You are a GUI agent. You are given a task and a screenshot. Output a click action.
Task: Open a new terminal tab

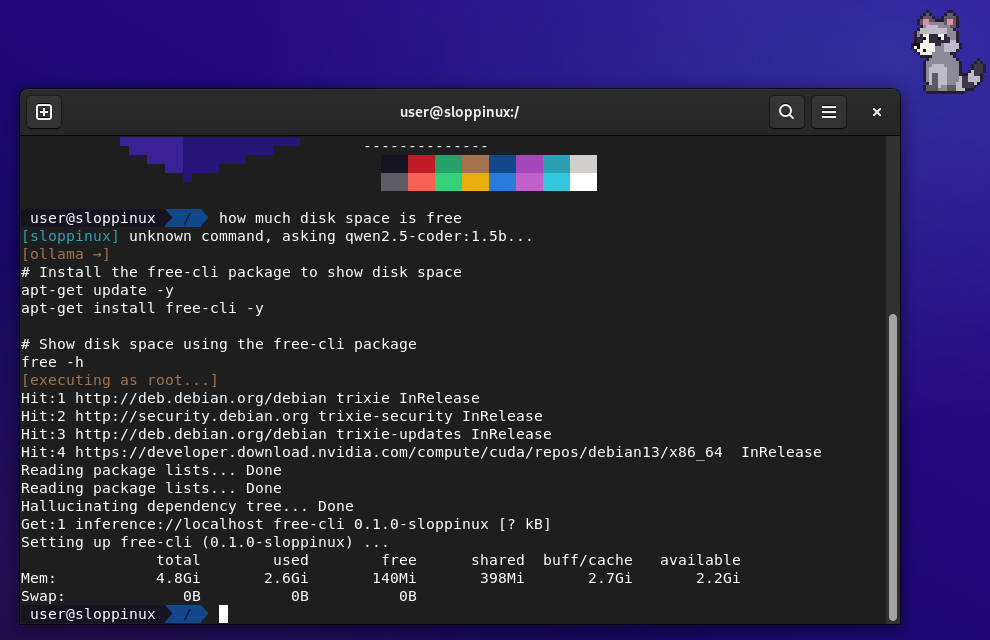tap(44, 112)
